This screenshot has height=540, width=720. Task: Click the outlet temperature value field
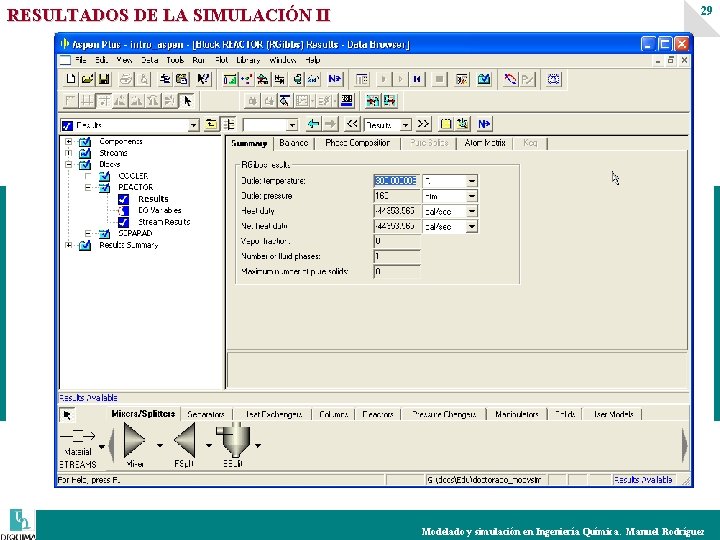[396, 181]
